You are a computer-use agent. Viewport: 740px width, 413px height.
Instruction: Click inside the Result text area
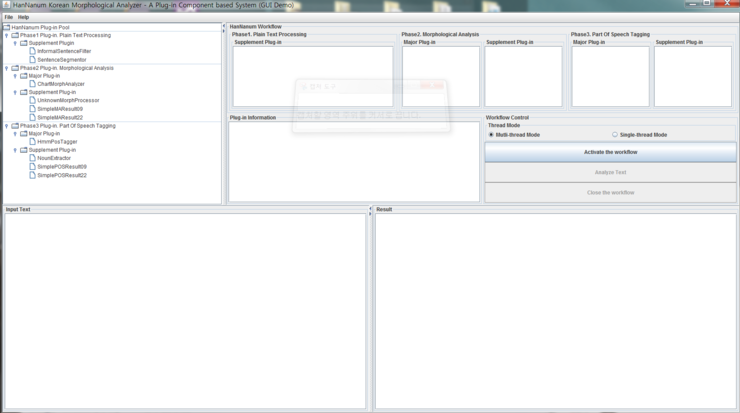[x=555, y=311]
